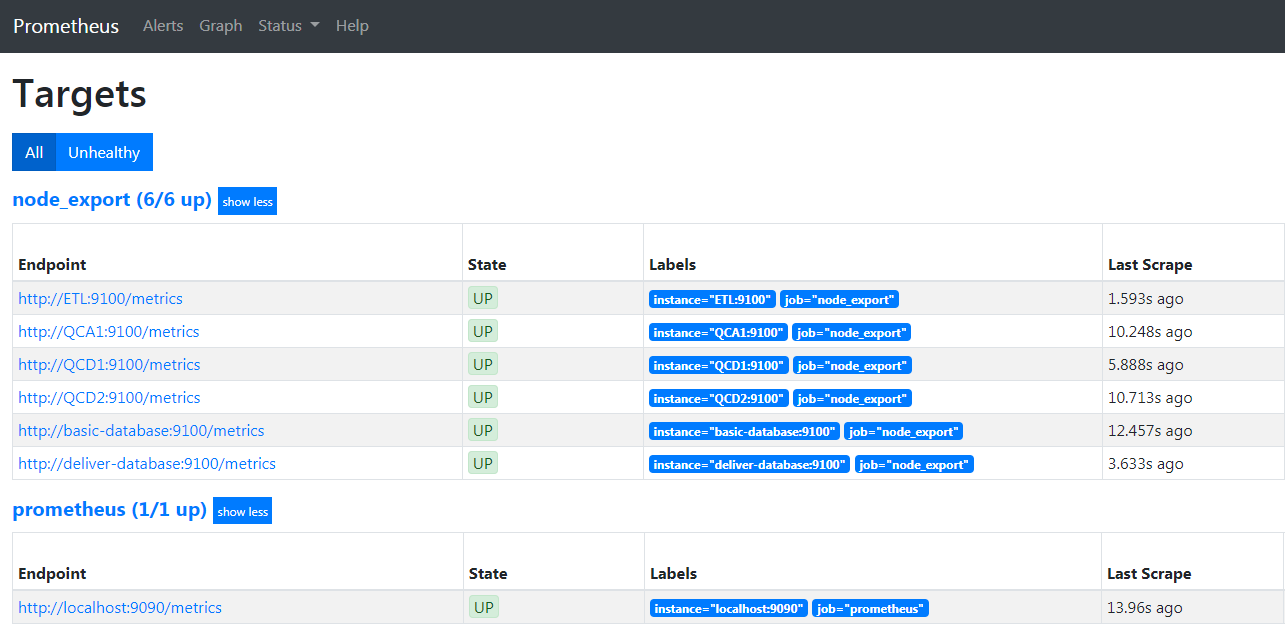Screen dimensions: 1285x634
Task: Click the UP state badge for QCA1
Action: coord(483,331)
